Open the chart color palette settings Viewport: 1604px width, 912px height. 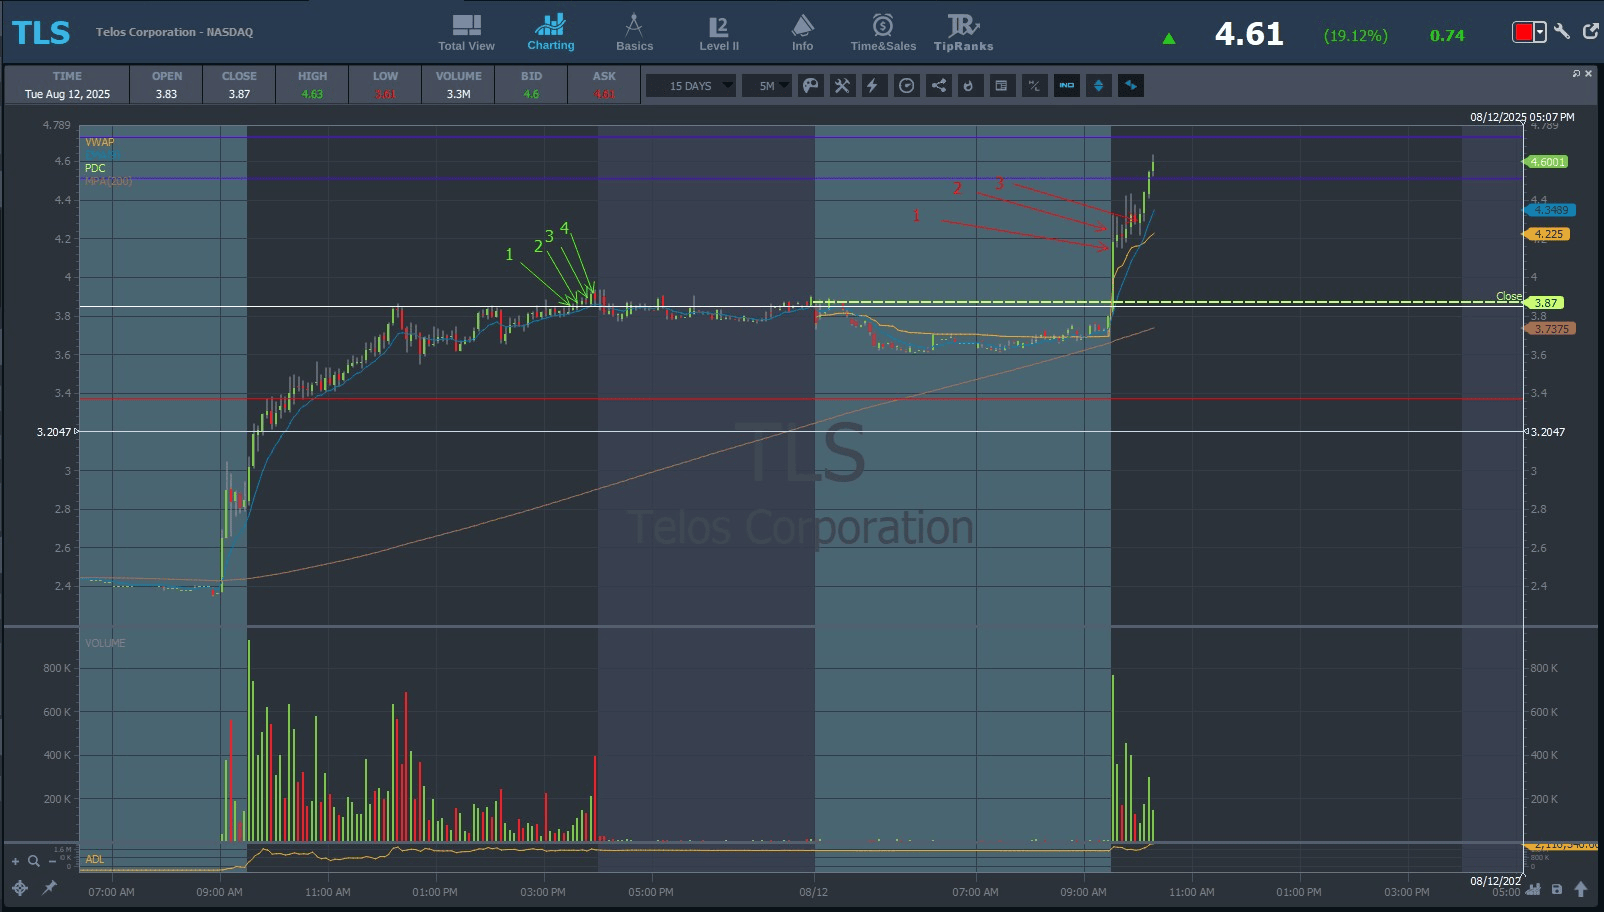tap(811, 86)
